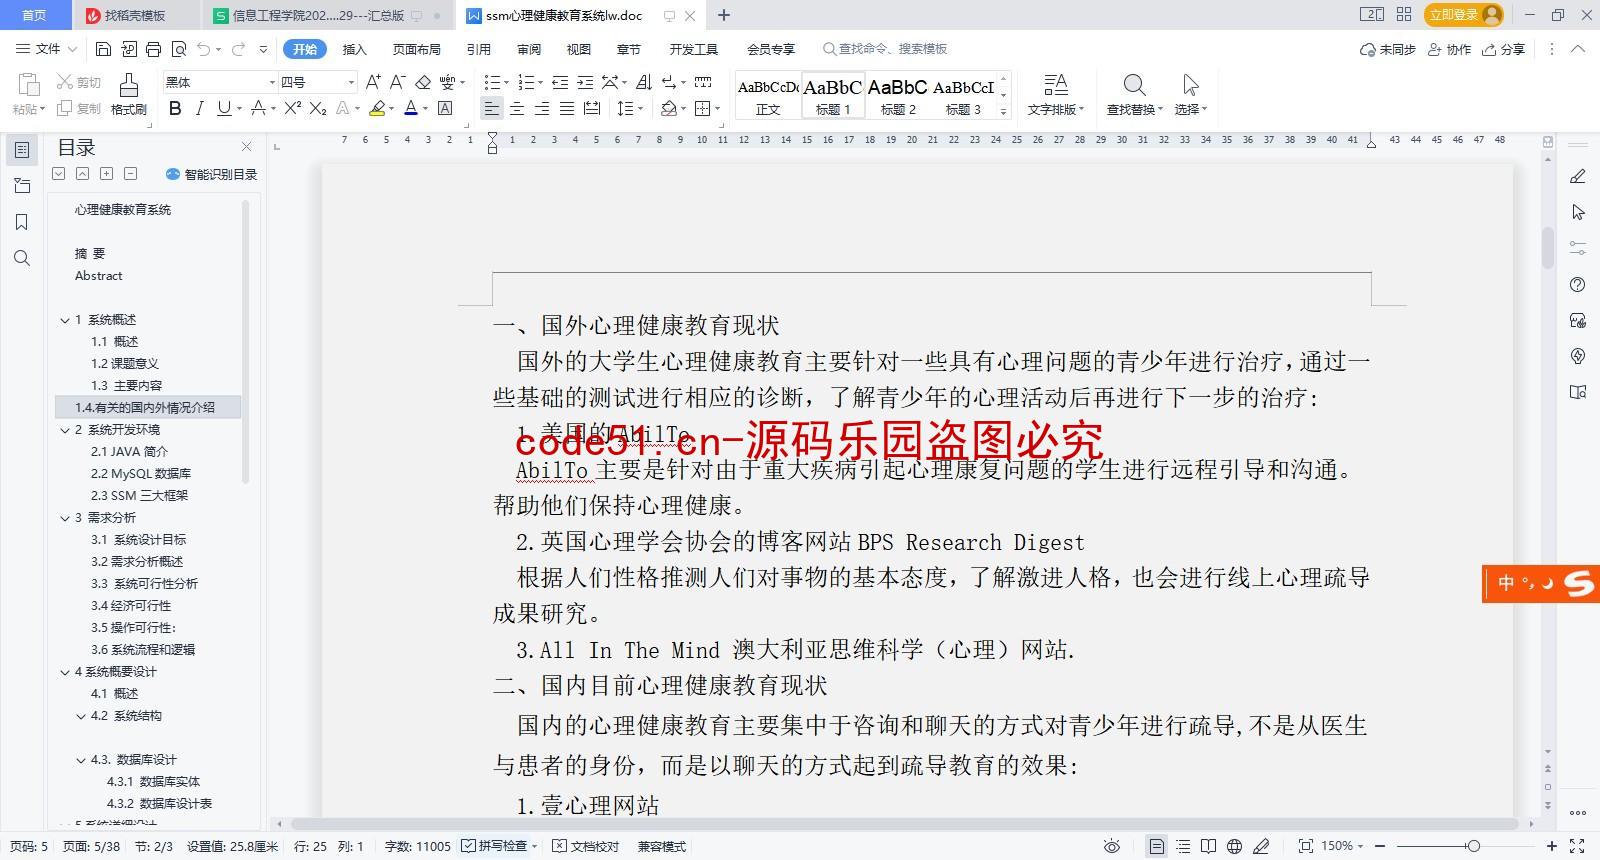Viewport: 1600px width, 860px height.
Task: Click the print icon in quick access toolbar
Action: [153, 49]
